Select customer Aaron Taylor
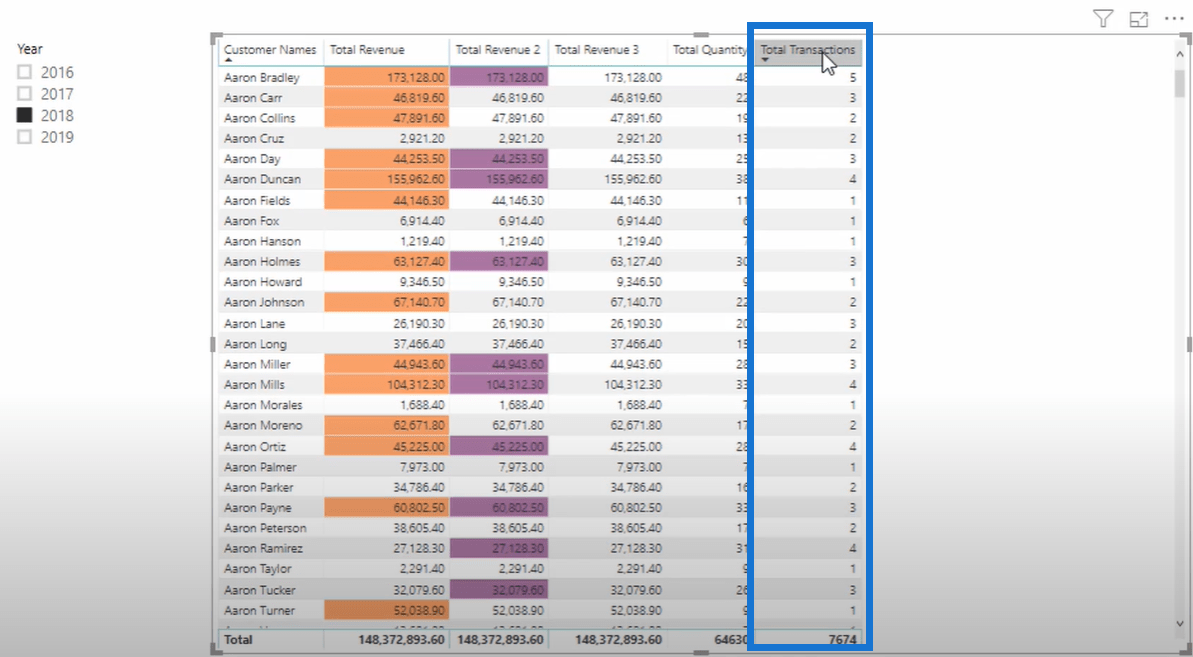1193x657 pixels. pyautogui.click(x=258, y=569)
